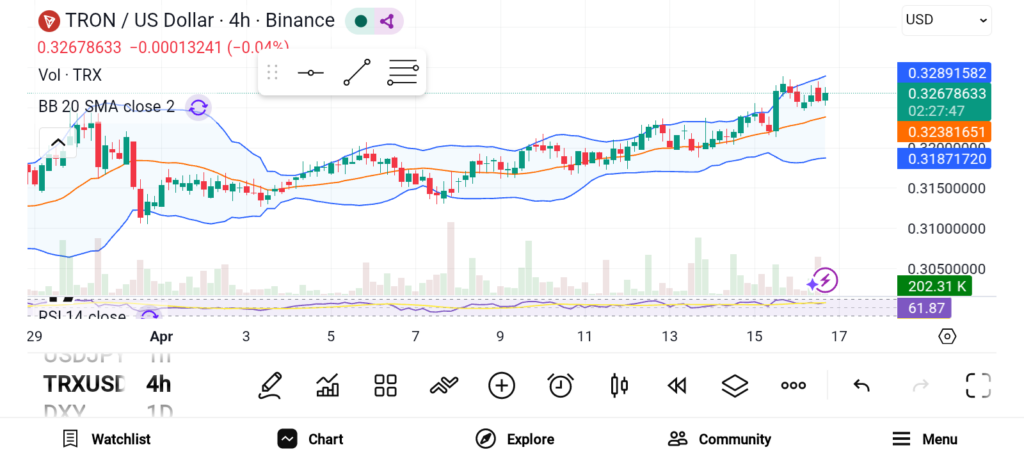Create an alert with alarm clock icon
Image resolution: width=1024 pixels, height=461 pixels.
(561, 385)
